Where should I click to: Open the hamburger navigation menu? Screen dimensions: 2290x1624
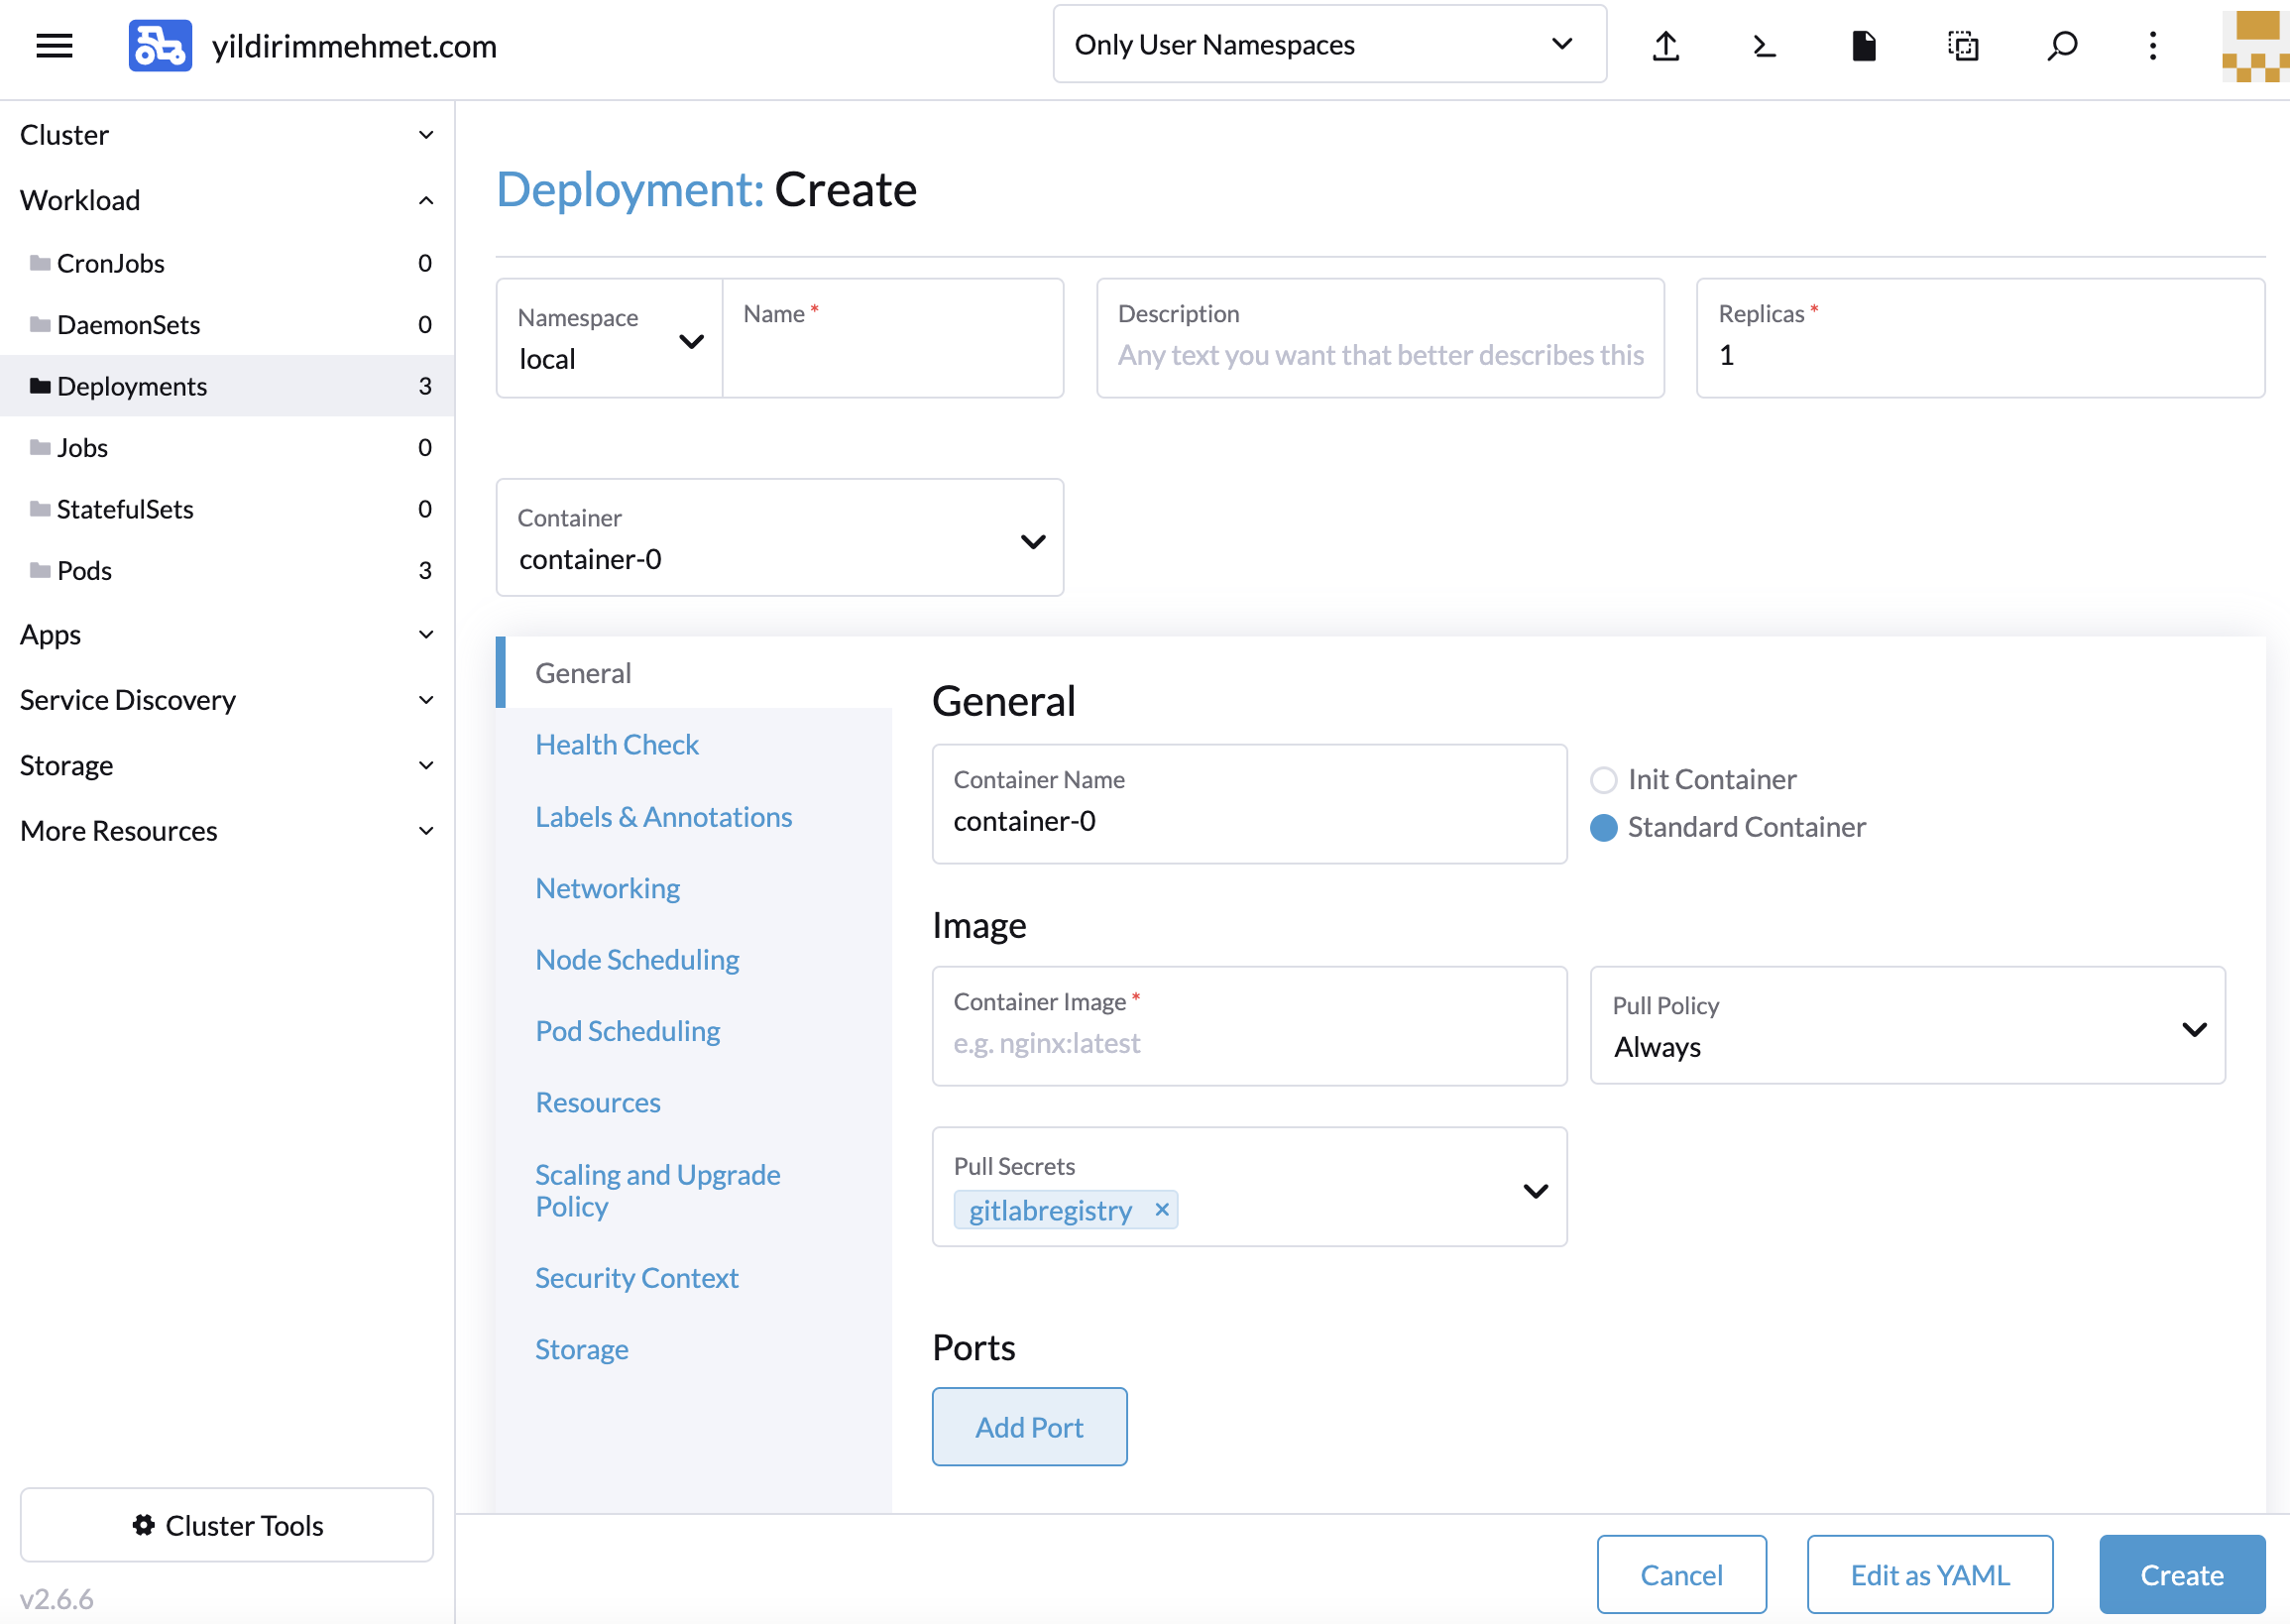pos(54,45)
